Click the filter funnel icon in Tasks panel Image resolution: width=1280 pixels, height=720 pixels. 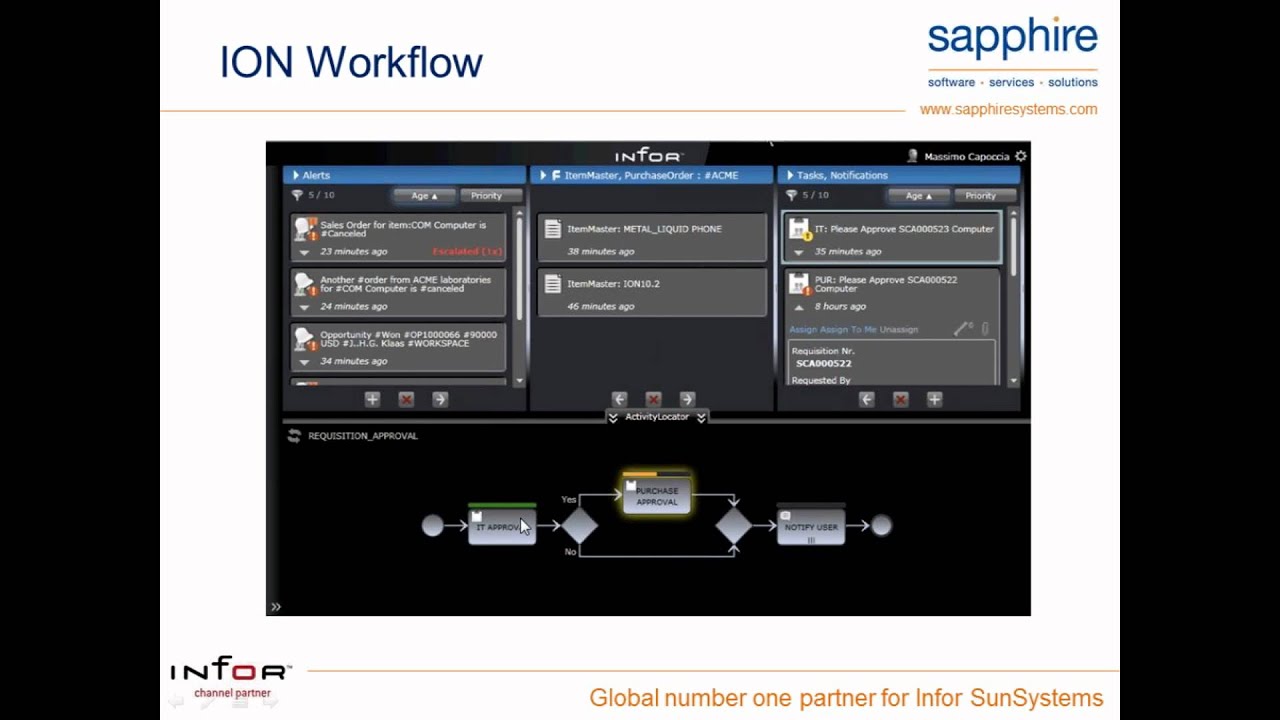791,196
